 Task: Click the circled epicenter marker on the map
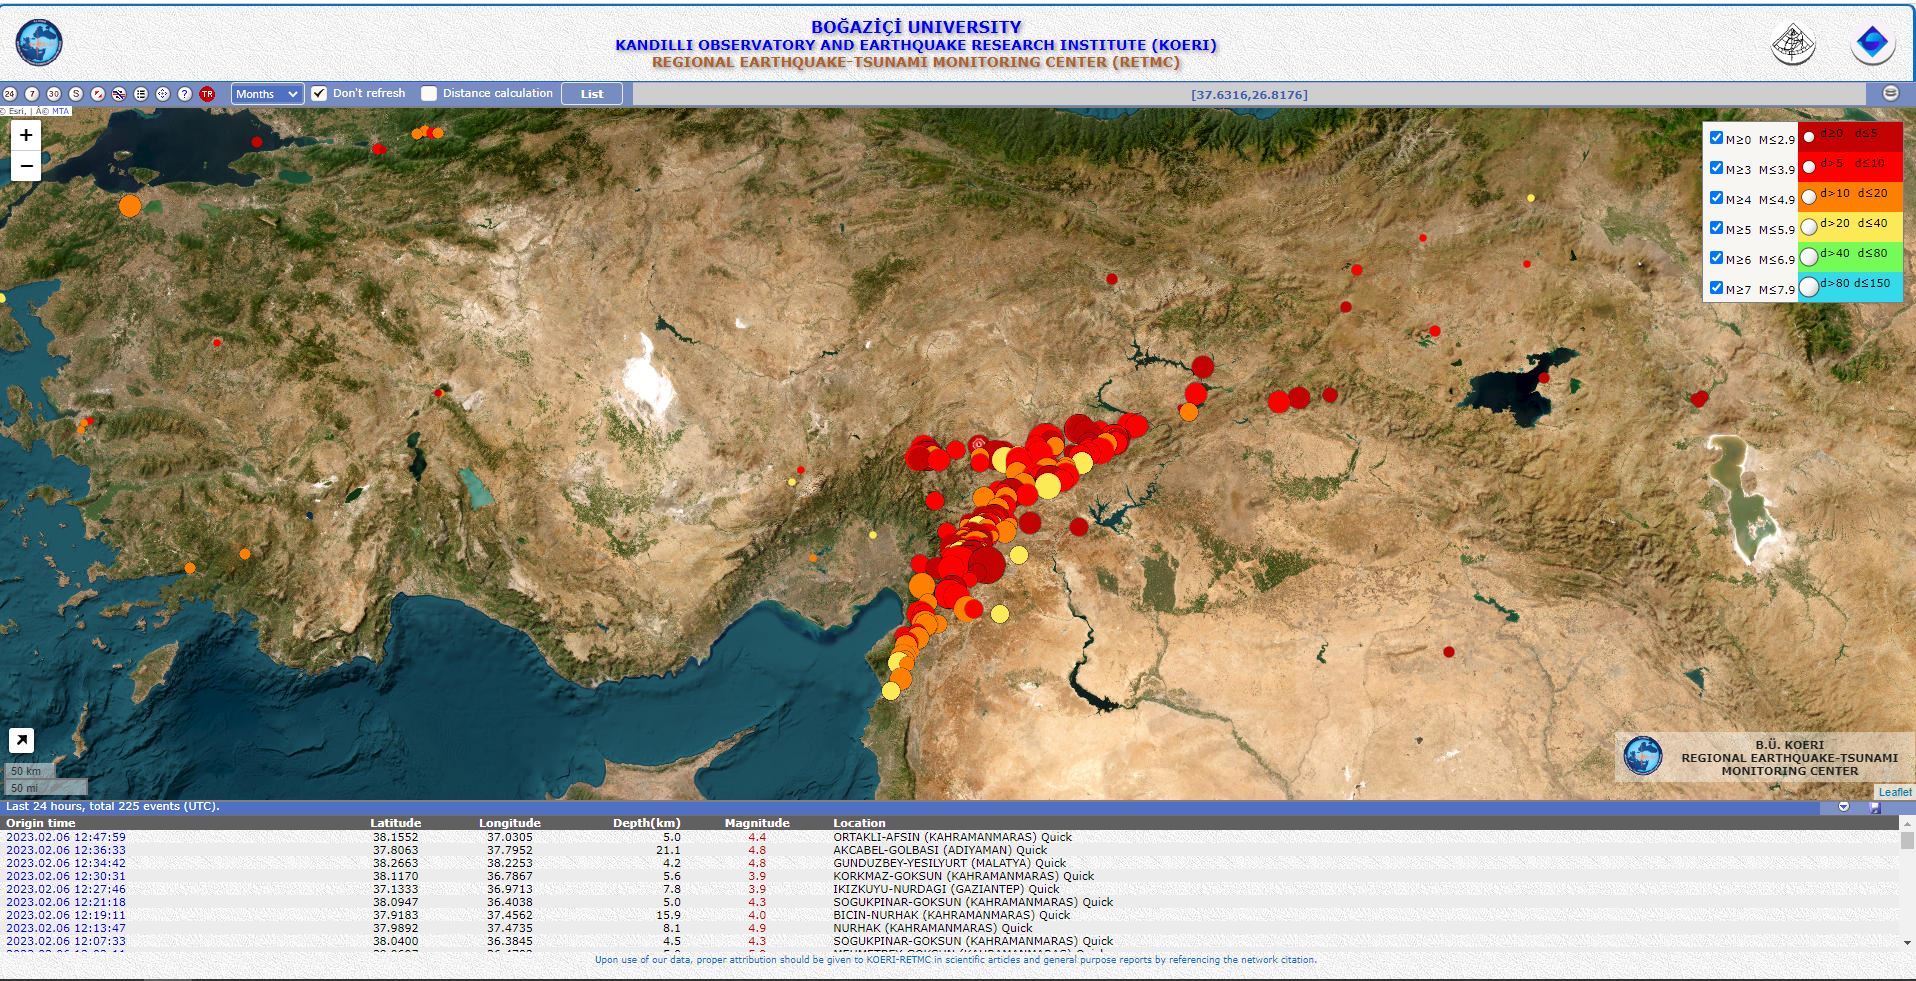[979, 444]
